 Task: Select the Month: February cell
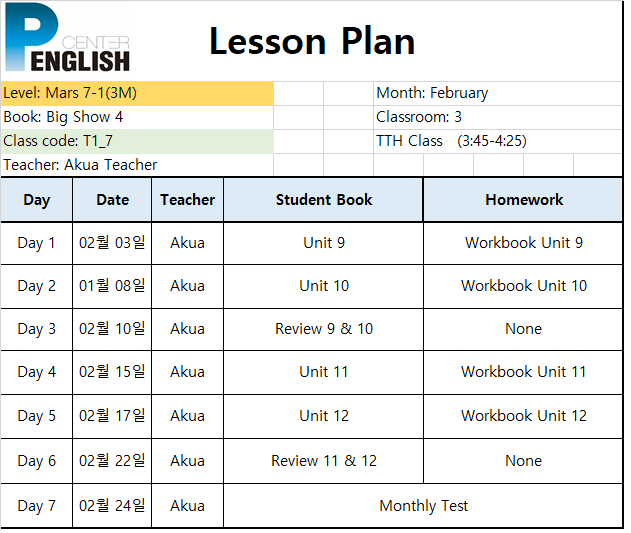(x=498, y=93)
